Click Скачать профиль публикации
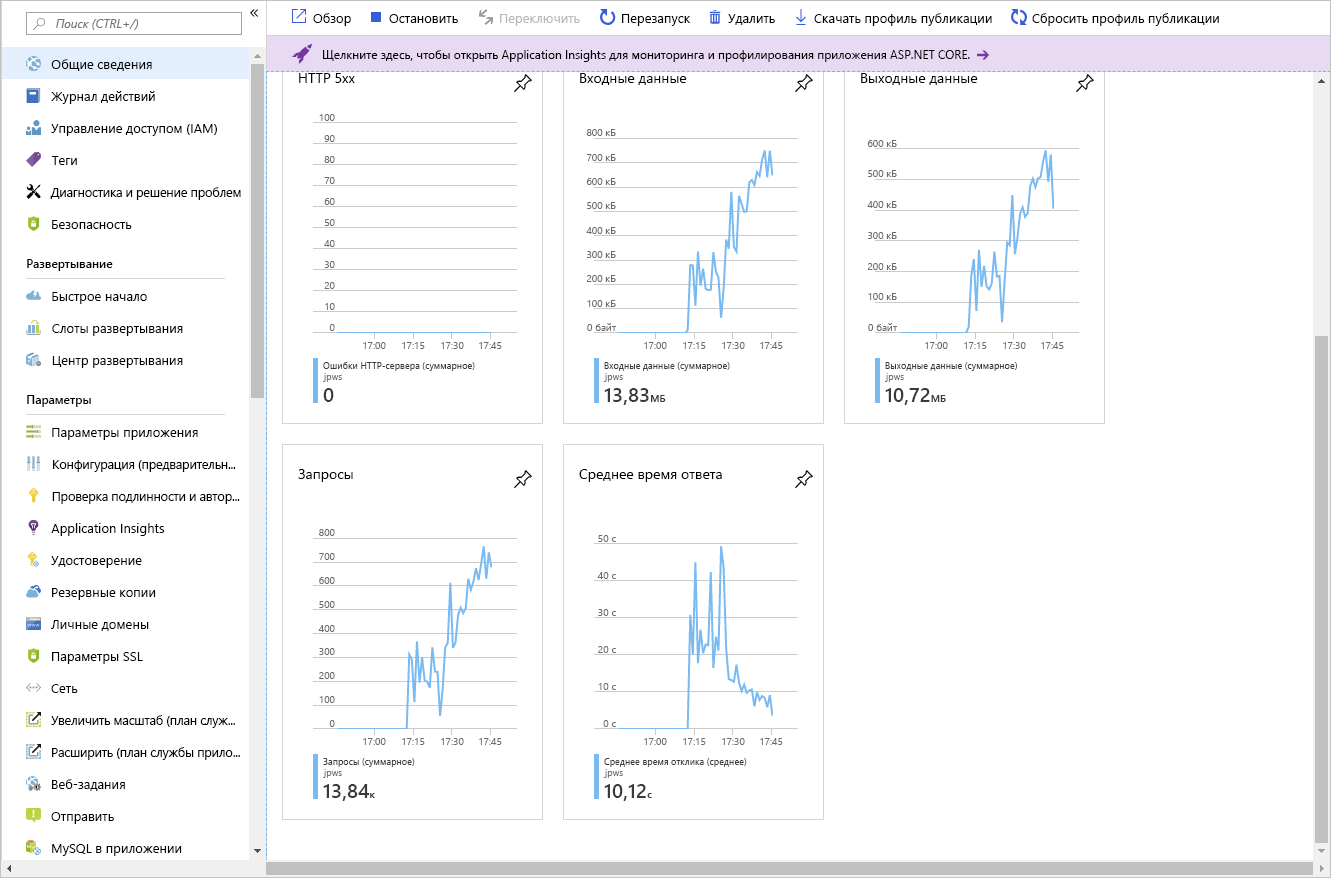The height and width of the screenshot is (878, 1331). (x=893, y=18)
